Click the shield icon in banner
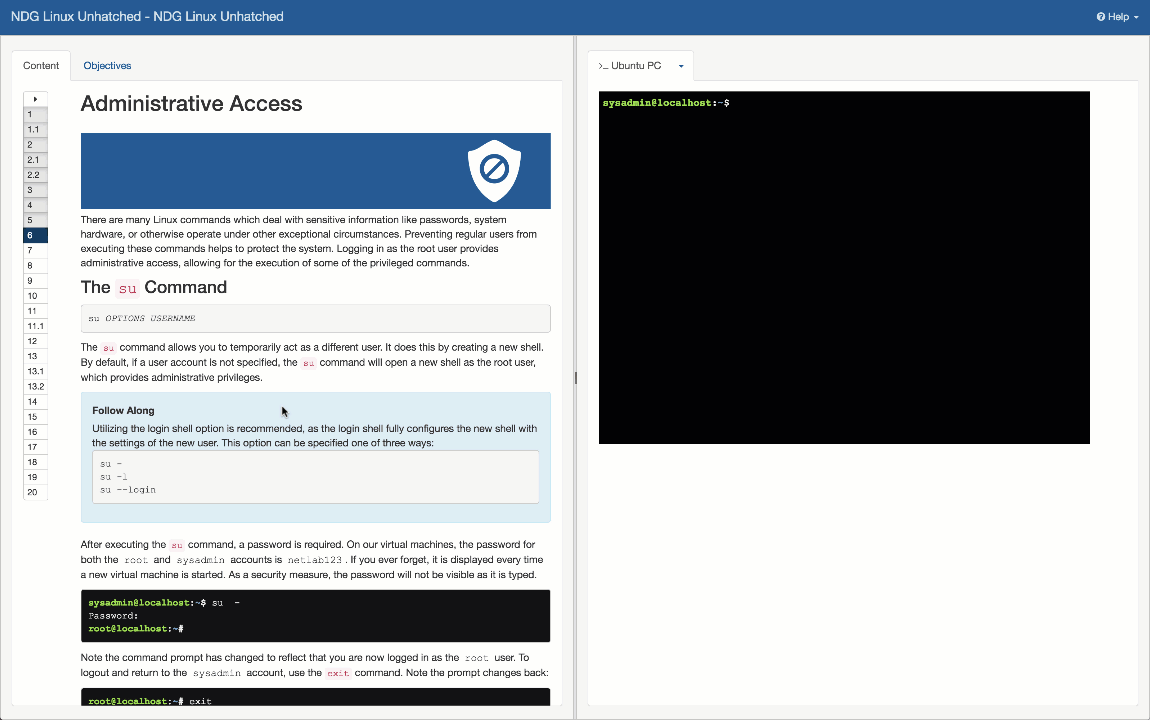 (494, 171)
